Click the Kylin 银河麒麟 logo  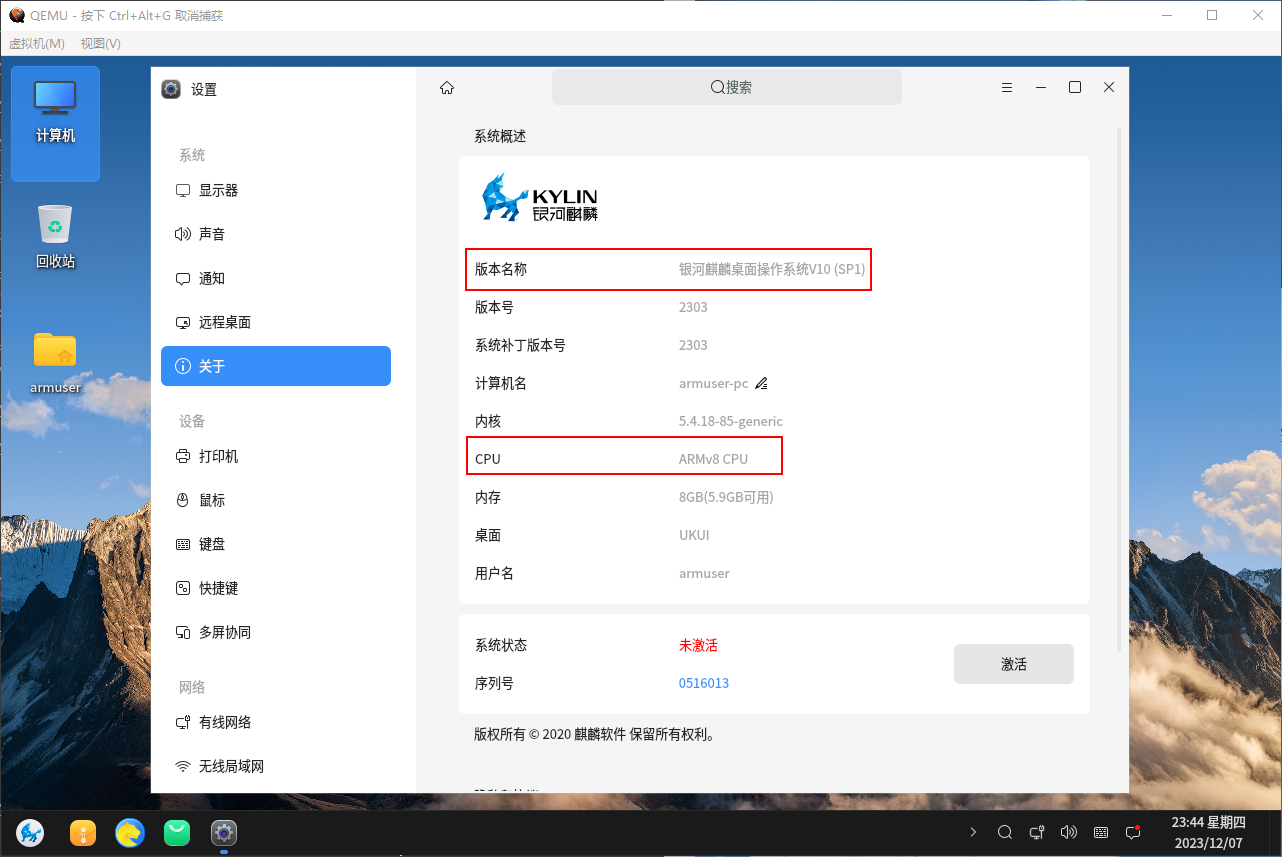539,197
